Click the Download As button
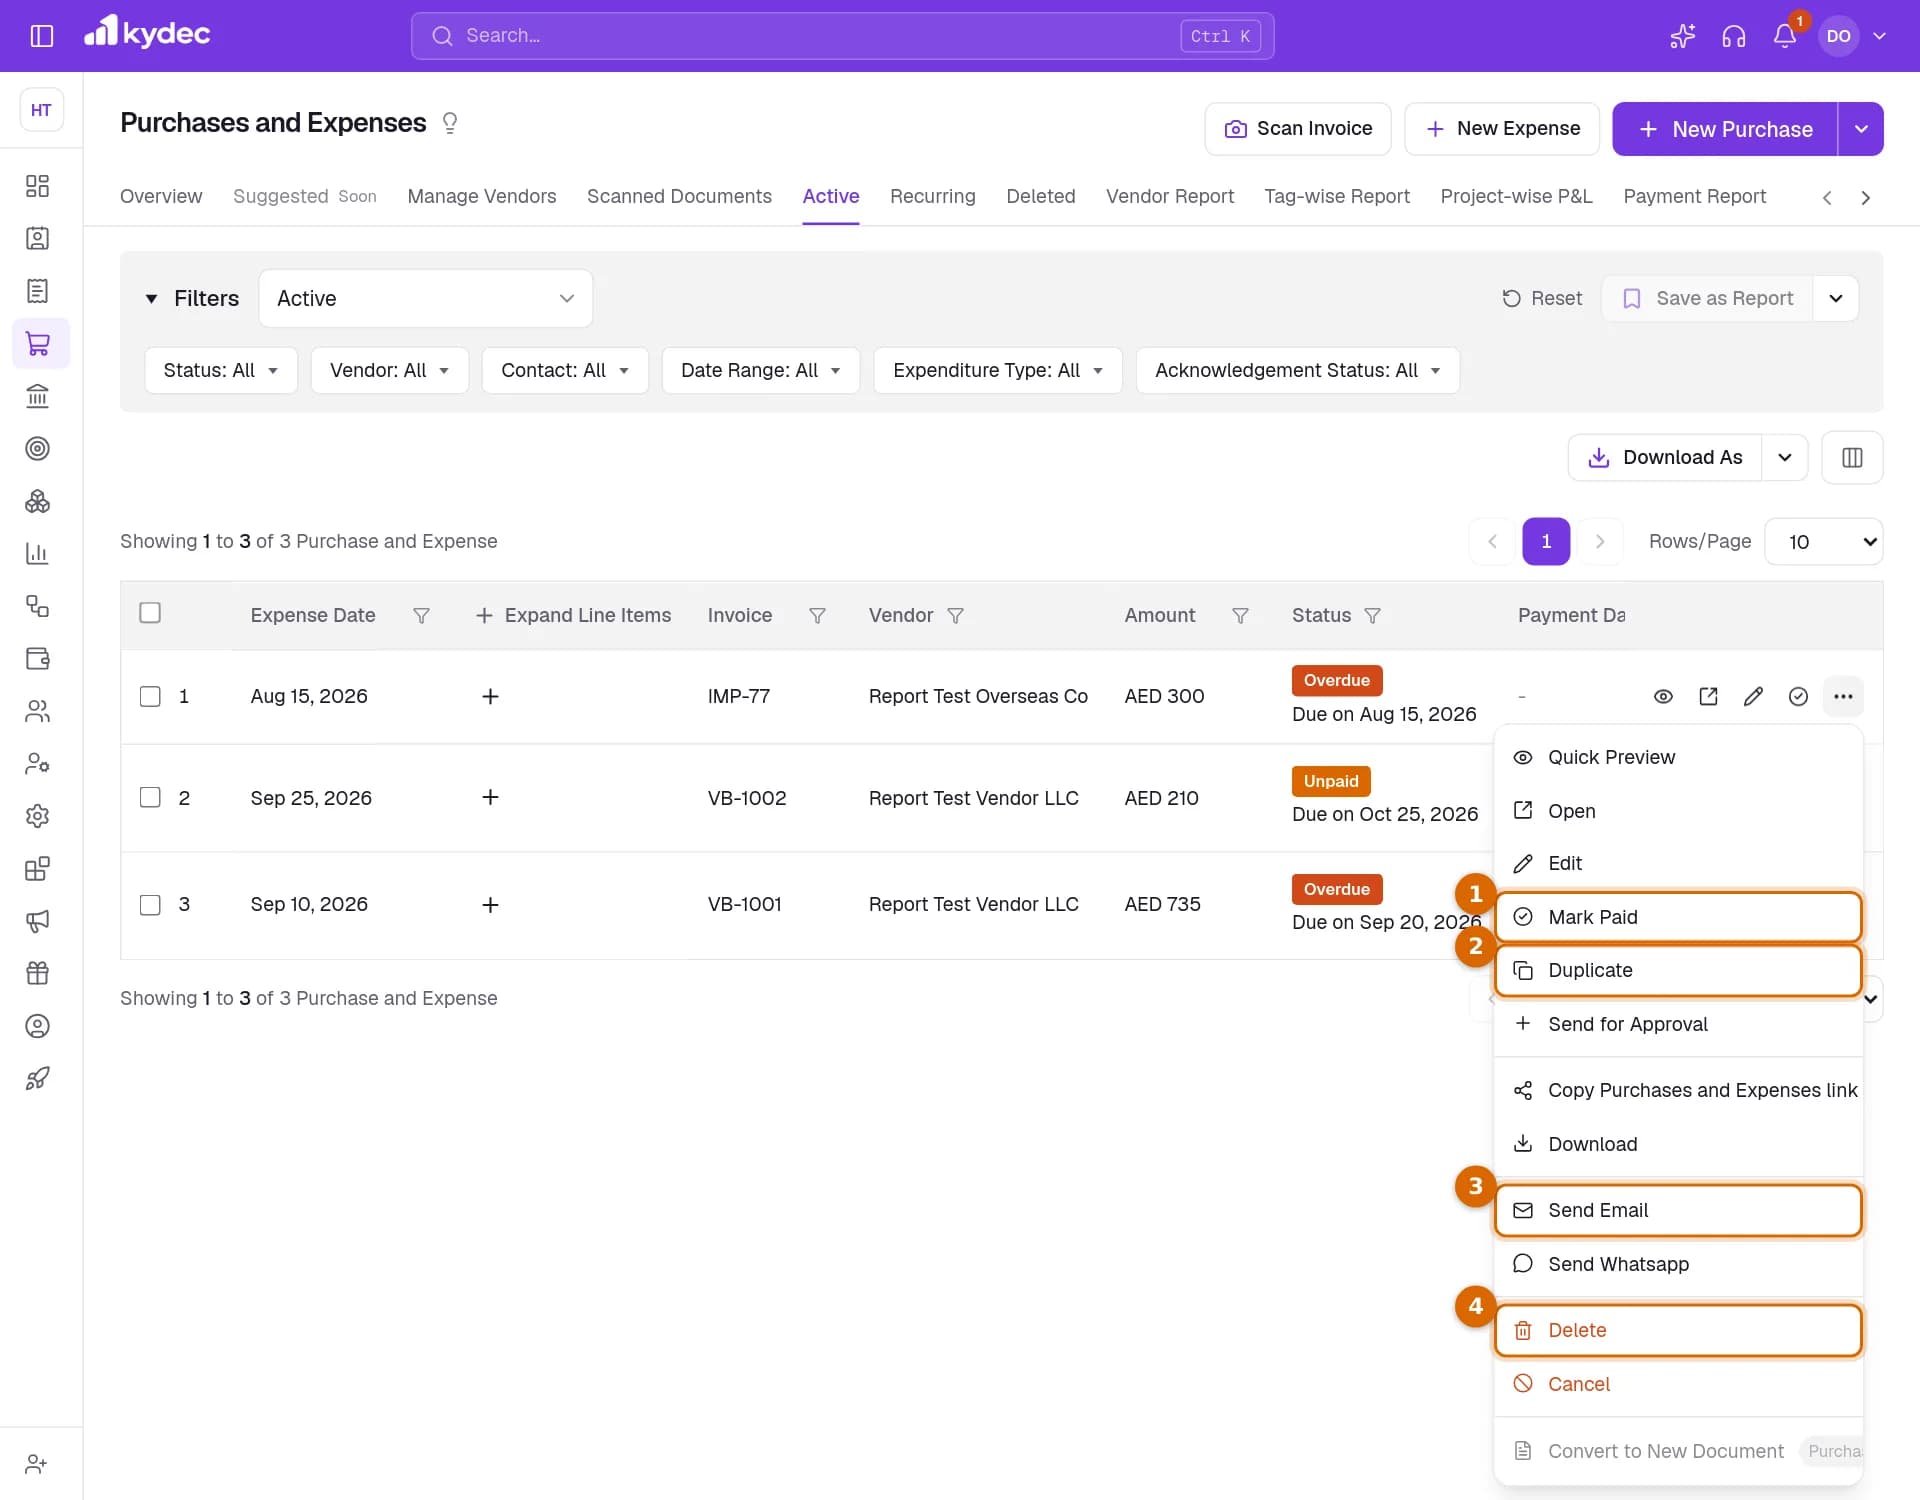 1665,457
